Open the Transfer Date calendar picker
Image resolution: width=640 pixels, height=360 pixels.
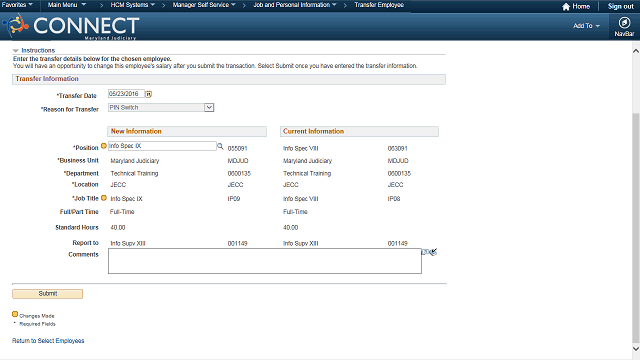click(149, 94)
